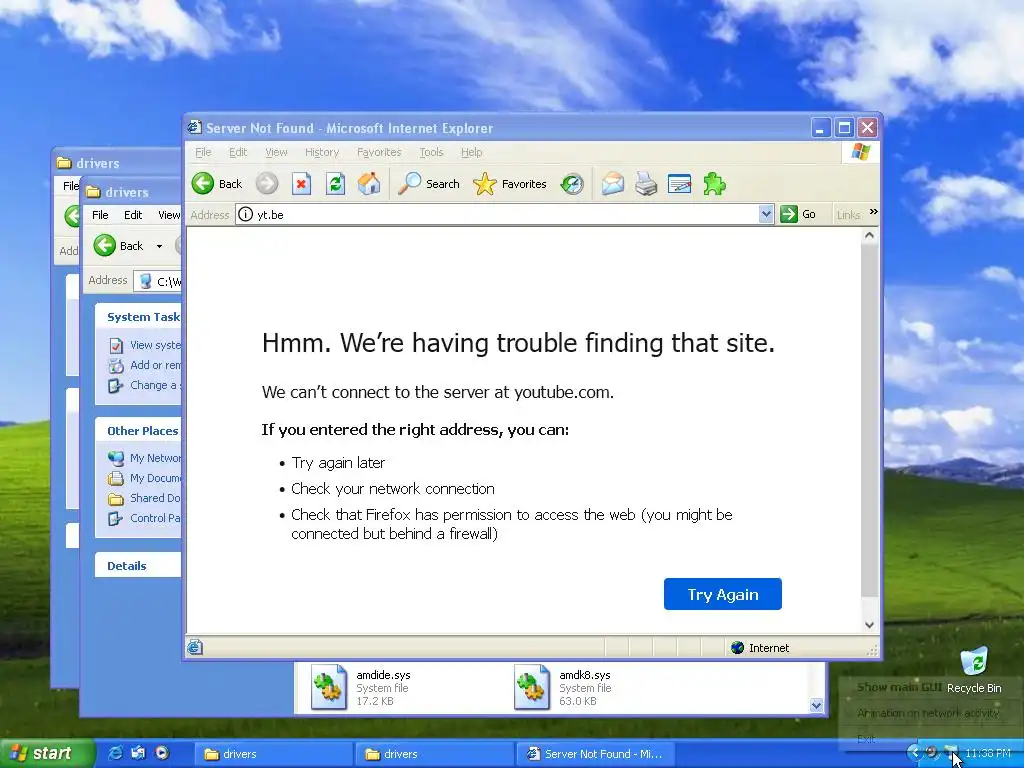
Task: Click the Home house icon
Action: (x=369, y=184)
